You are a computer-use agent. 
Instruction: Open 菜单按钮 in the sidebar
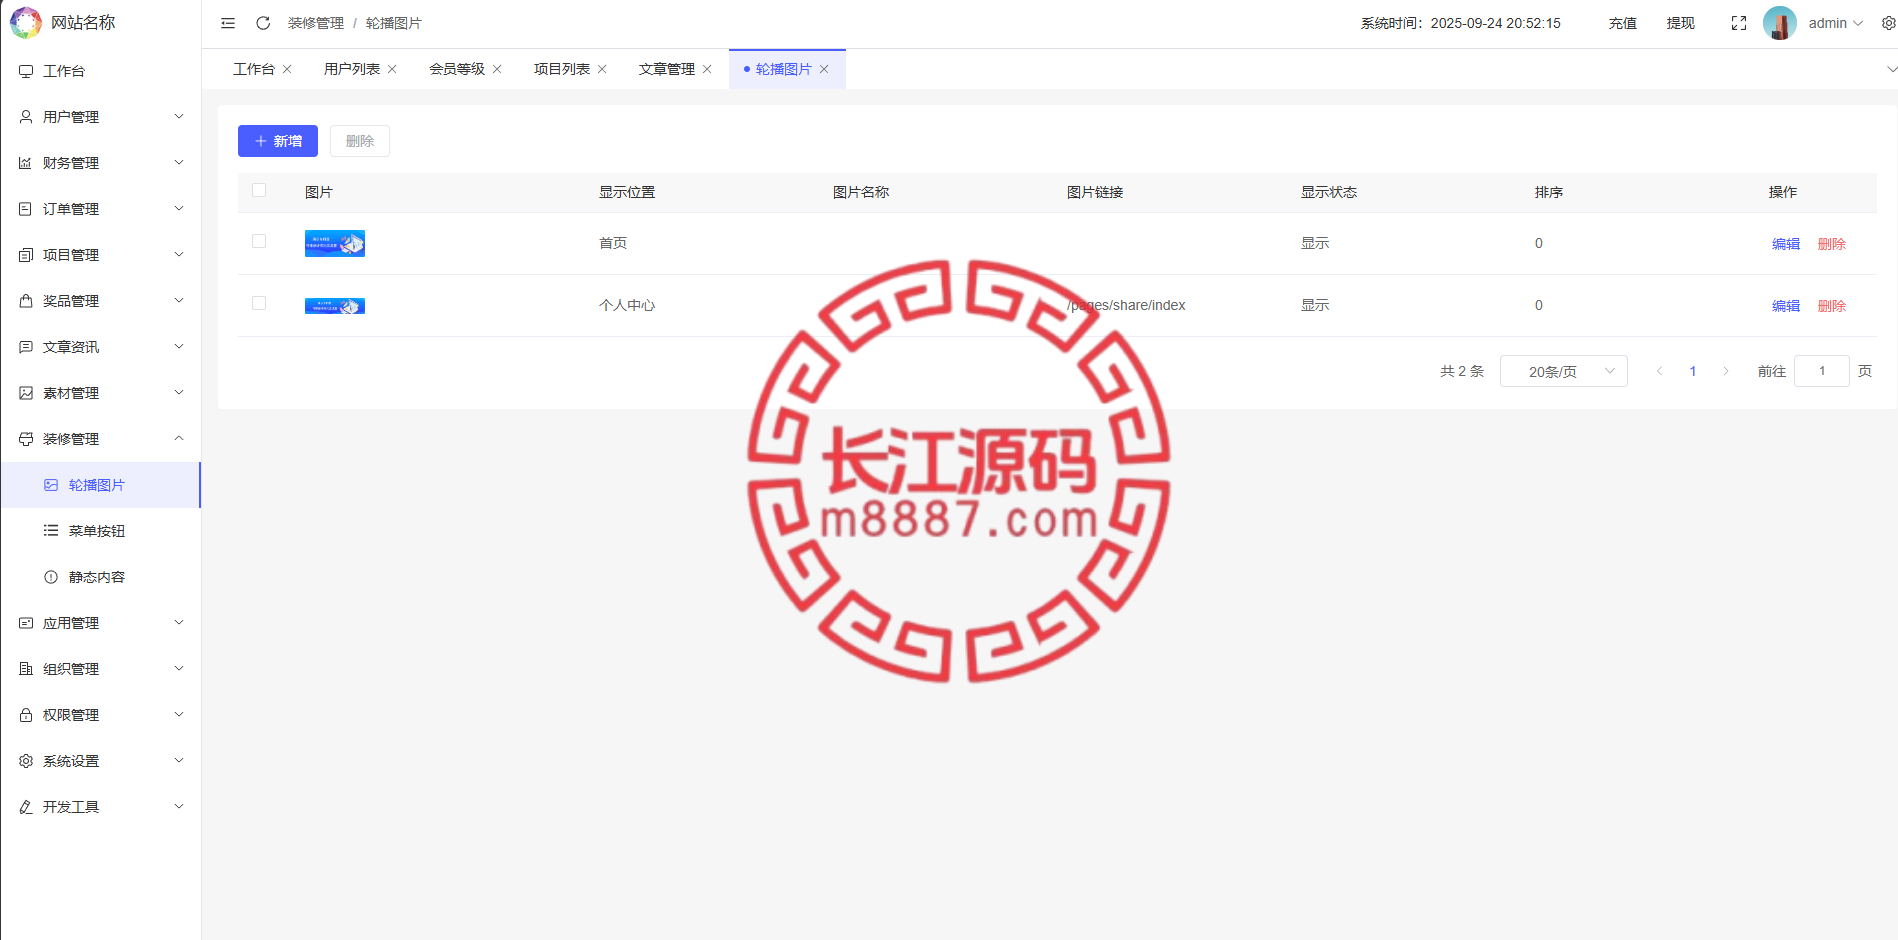[x=100, y=531]
